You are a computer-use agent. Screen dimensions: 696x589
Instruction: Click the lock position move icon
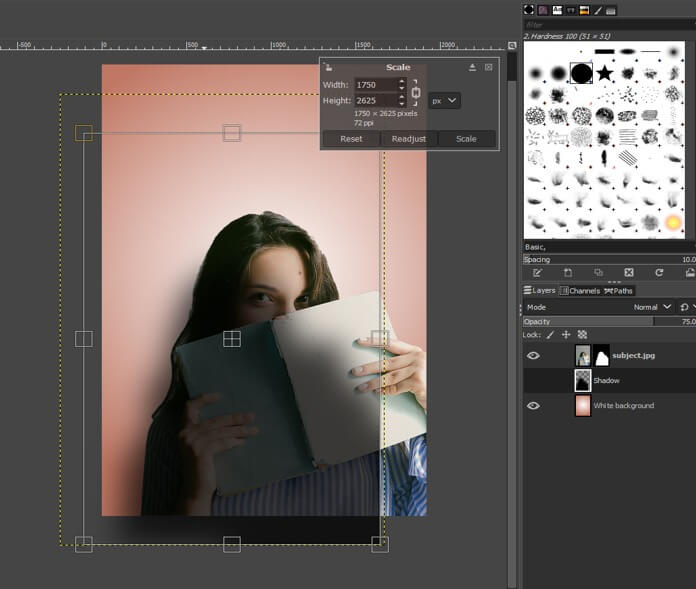click(x=566, y=334)
